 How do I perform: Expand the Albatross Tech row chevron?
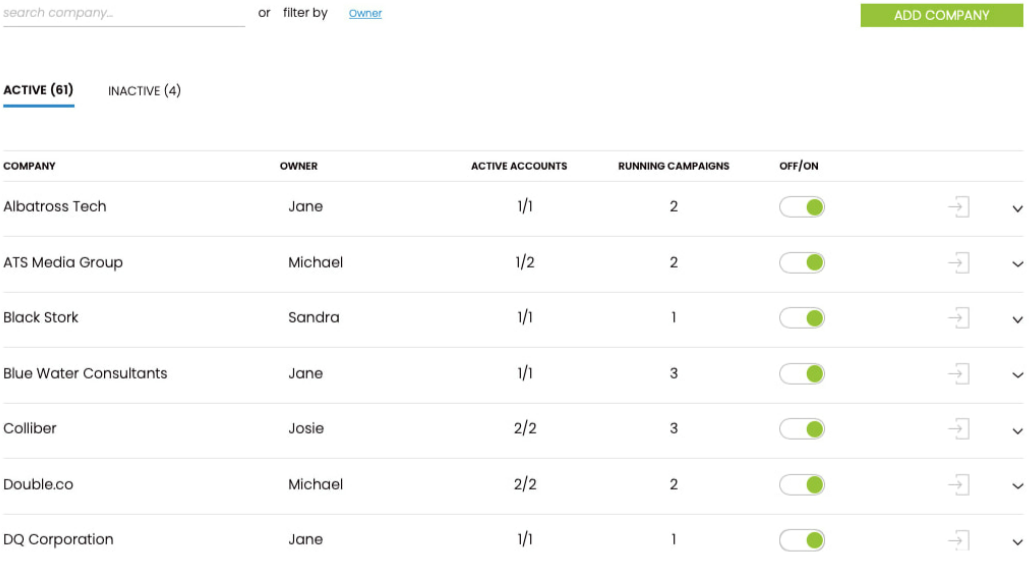(x=1017, y=209)
